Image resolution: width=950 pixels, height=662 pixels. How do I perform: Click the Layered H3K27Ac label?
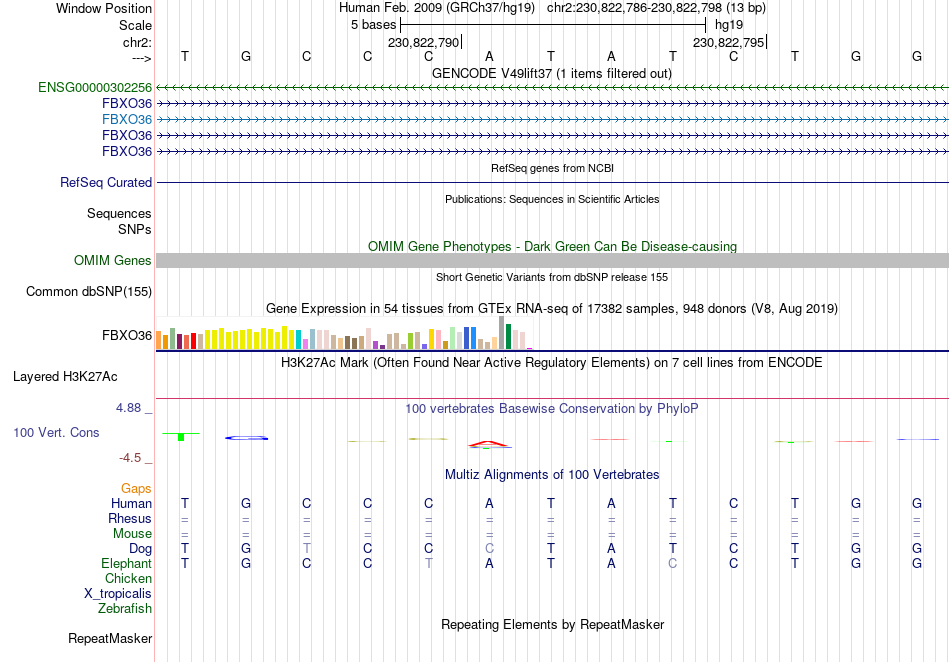pyautogui.click(x=65, y=377)
